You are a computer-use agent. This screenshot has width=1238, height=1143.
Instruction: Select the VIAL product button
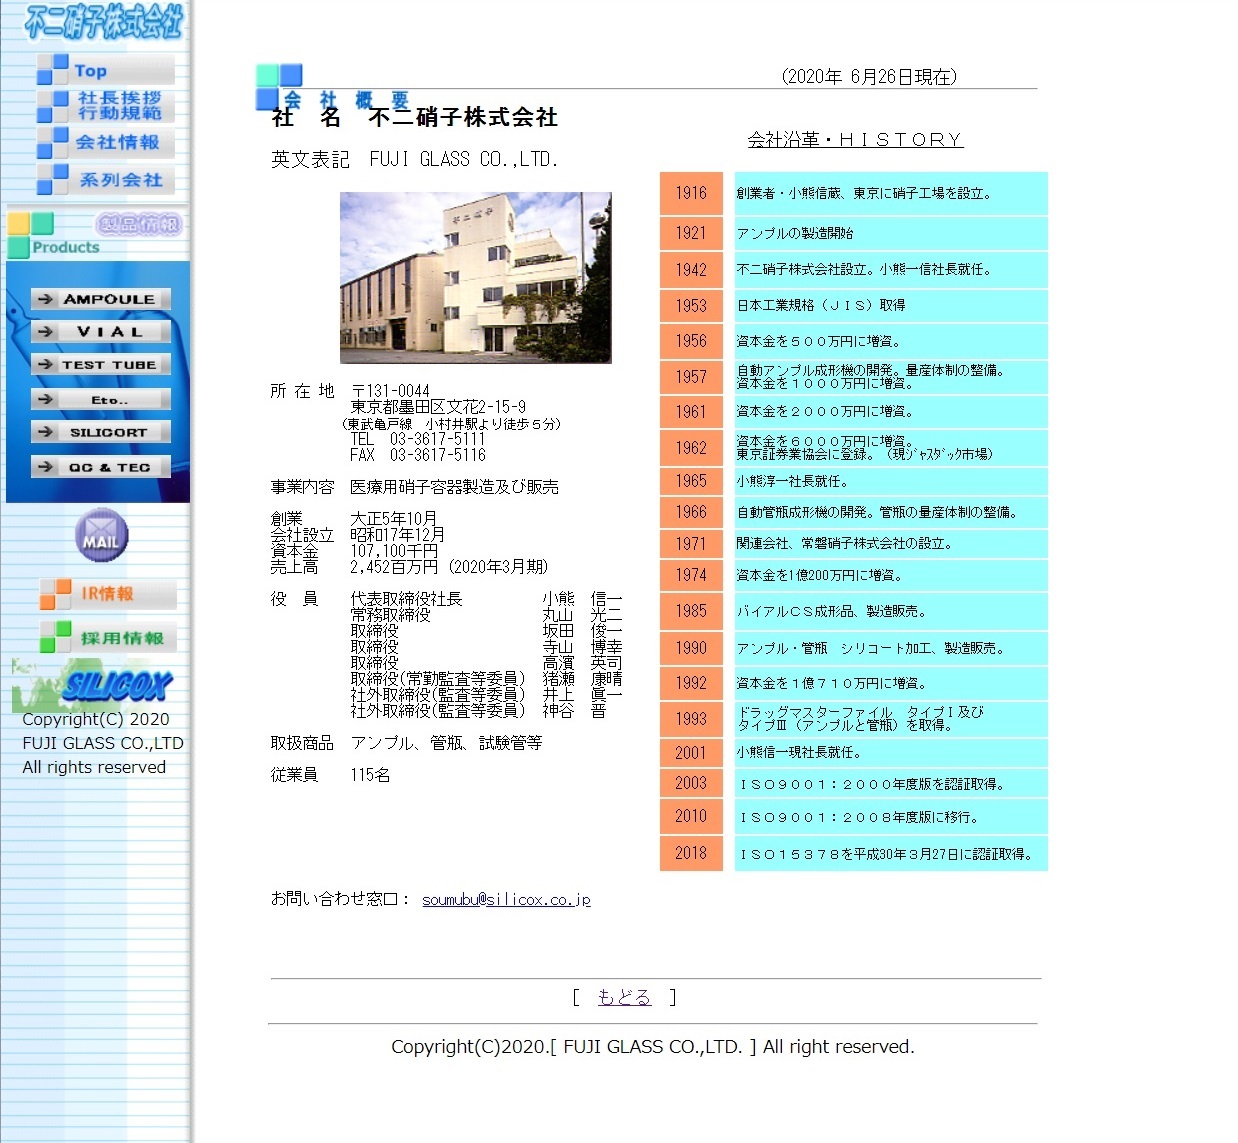tap(100, 332)
